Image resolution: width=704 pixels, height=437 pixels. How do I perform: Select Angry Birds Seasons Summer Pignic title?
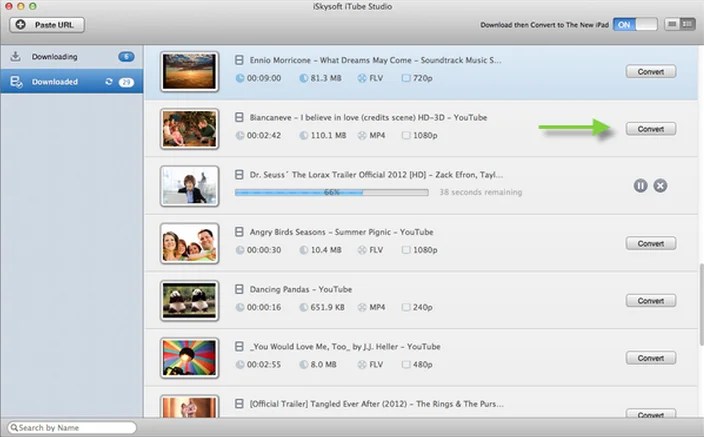click(x=341, y=232)
